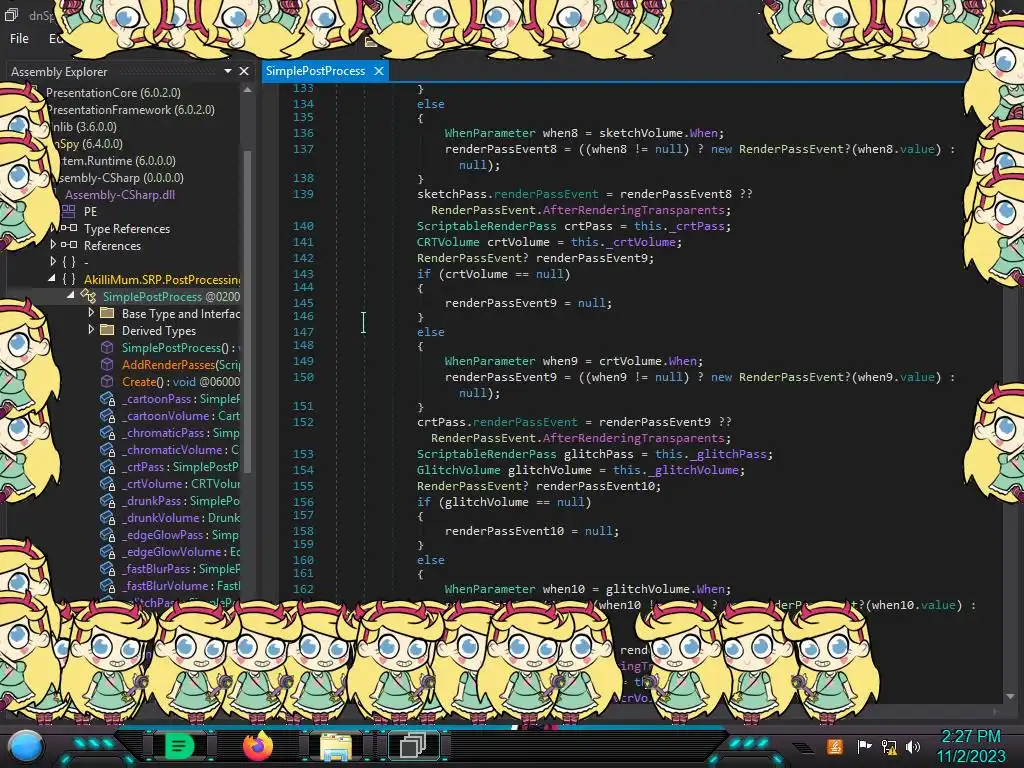Click SimplePostProcess() constructor method icon
The width and height of the screenshot is (1024, 768).
107,347
